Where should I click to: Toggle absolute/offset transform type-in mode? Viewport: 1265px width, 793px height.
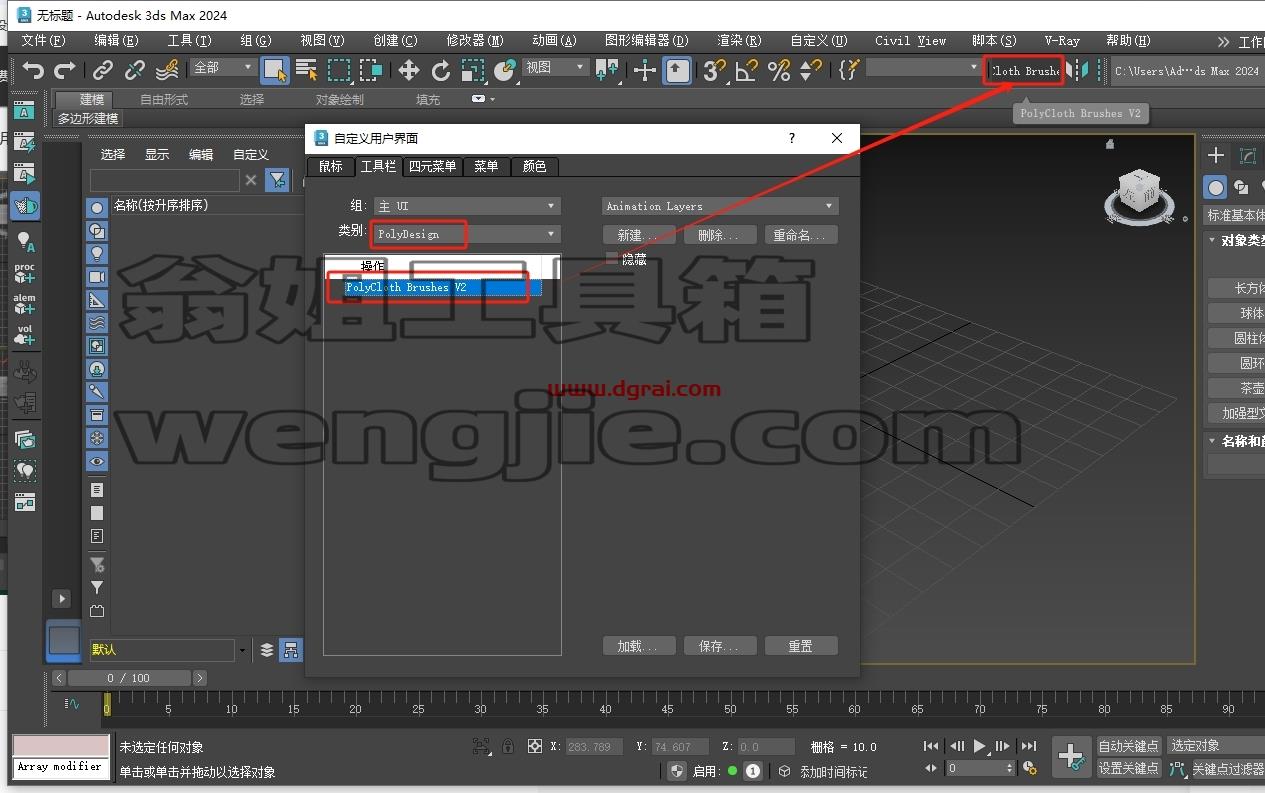pos(535,746)
